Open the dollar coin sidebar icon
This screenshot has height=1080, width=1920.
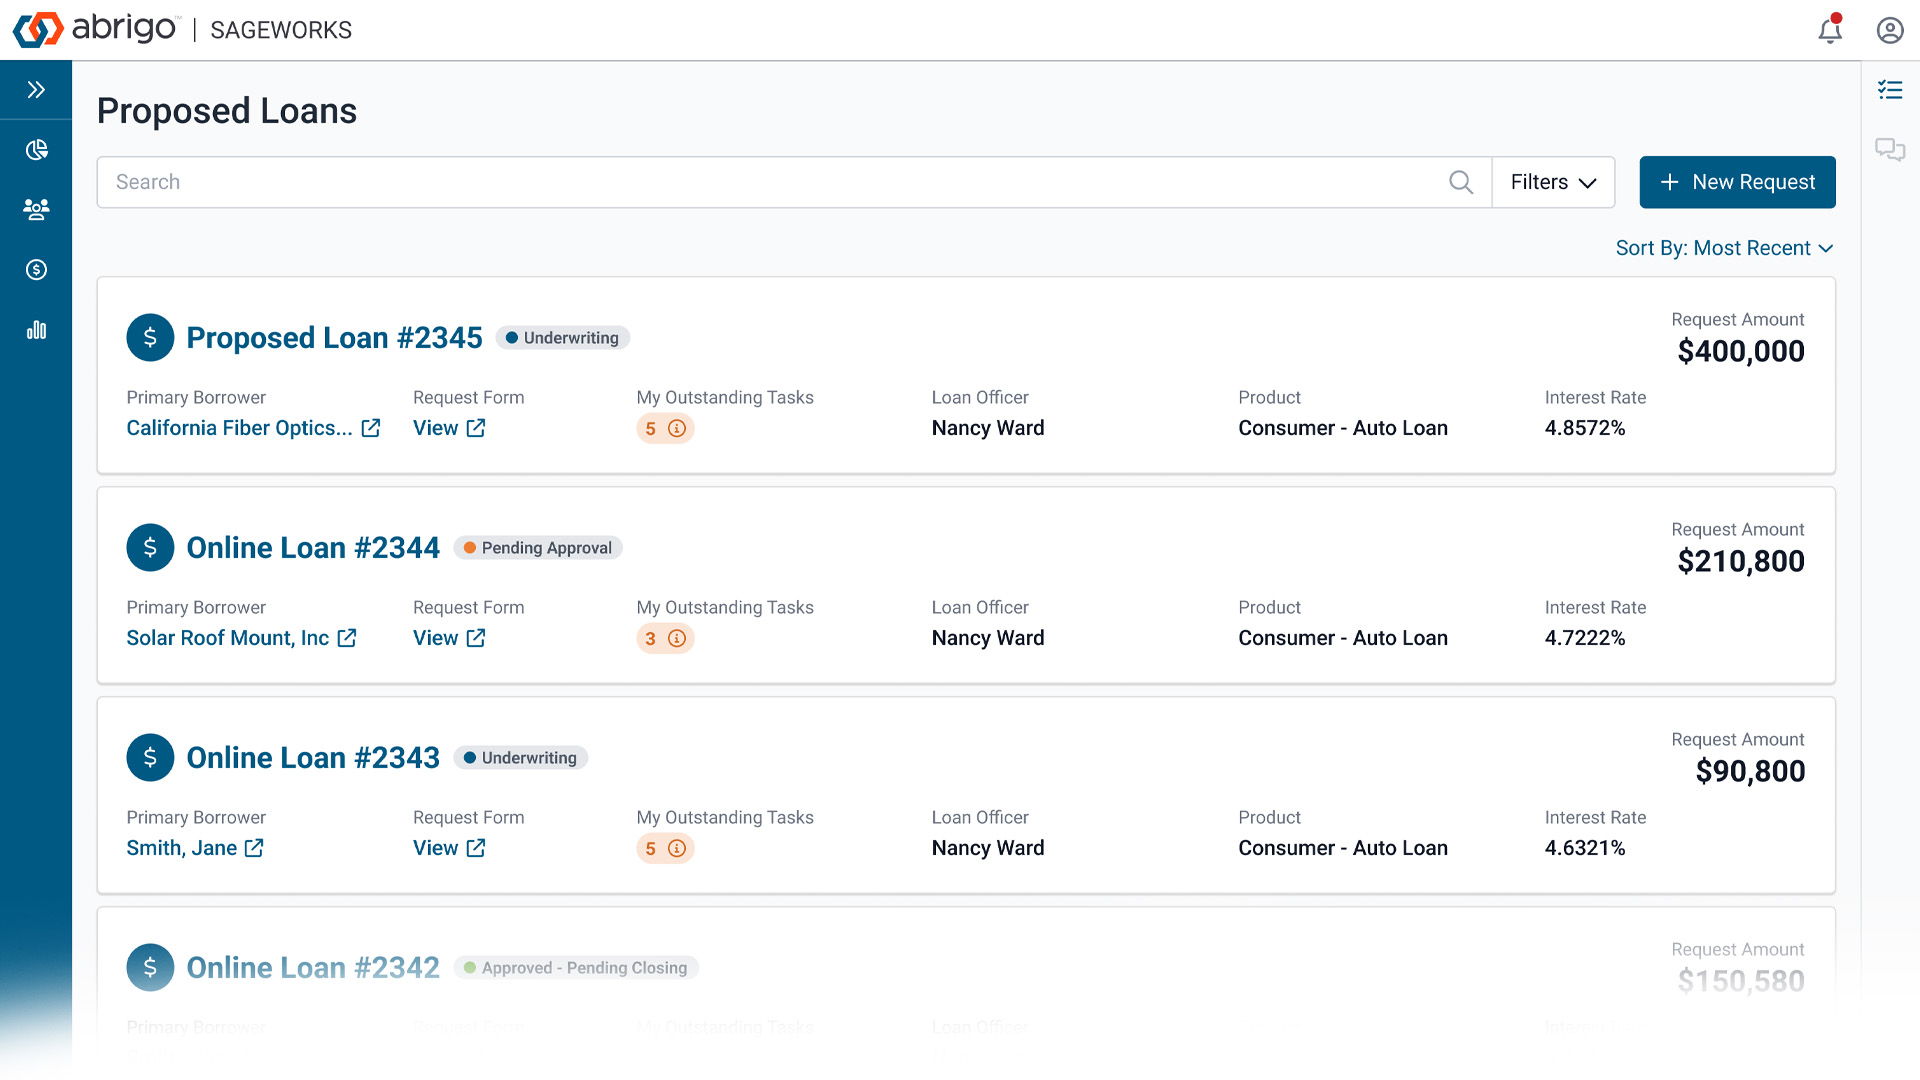click(36, 269)
